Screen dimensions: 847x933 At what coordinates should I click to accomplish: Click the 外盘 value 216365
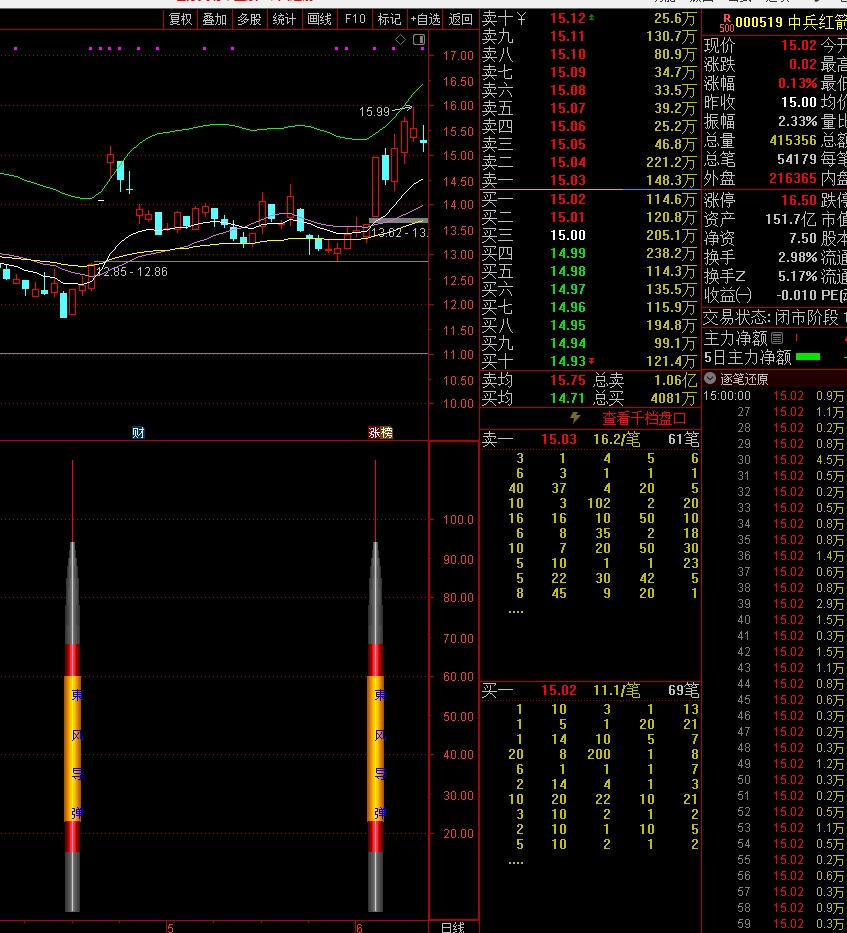[793, 179]
